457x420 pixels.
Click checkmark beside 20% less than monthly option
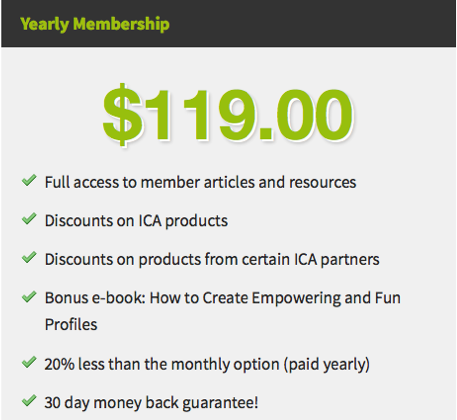[x=29, y=362]
